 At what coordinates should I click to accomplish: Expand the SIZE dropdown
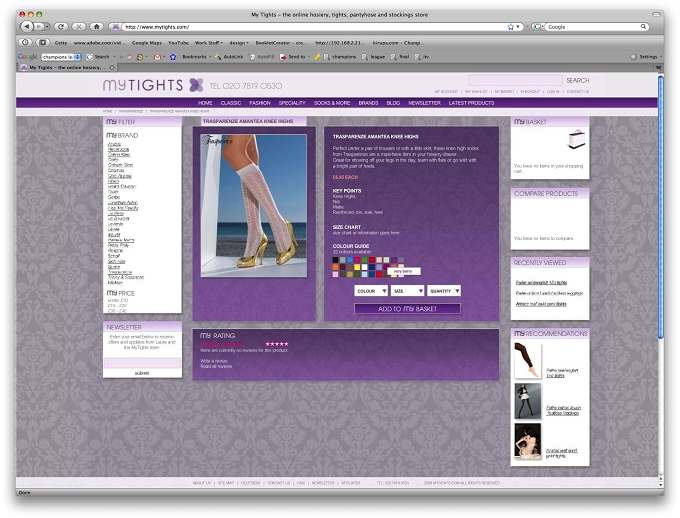407,291
